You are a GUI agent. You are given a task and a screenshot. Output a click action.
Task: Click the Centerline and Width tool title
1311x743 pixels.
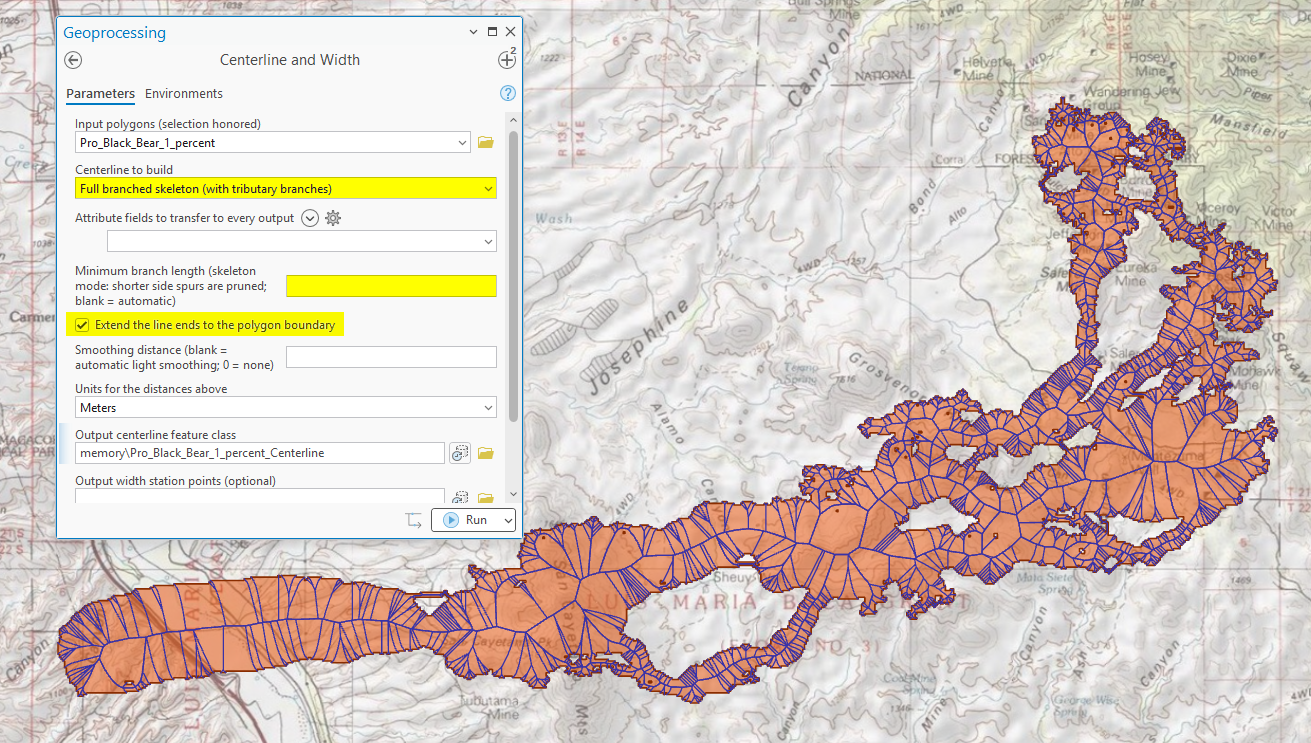pos(290,60)
